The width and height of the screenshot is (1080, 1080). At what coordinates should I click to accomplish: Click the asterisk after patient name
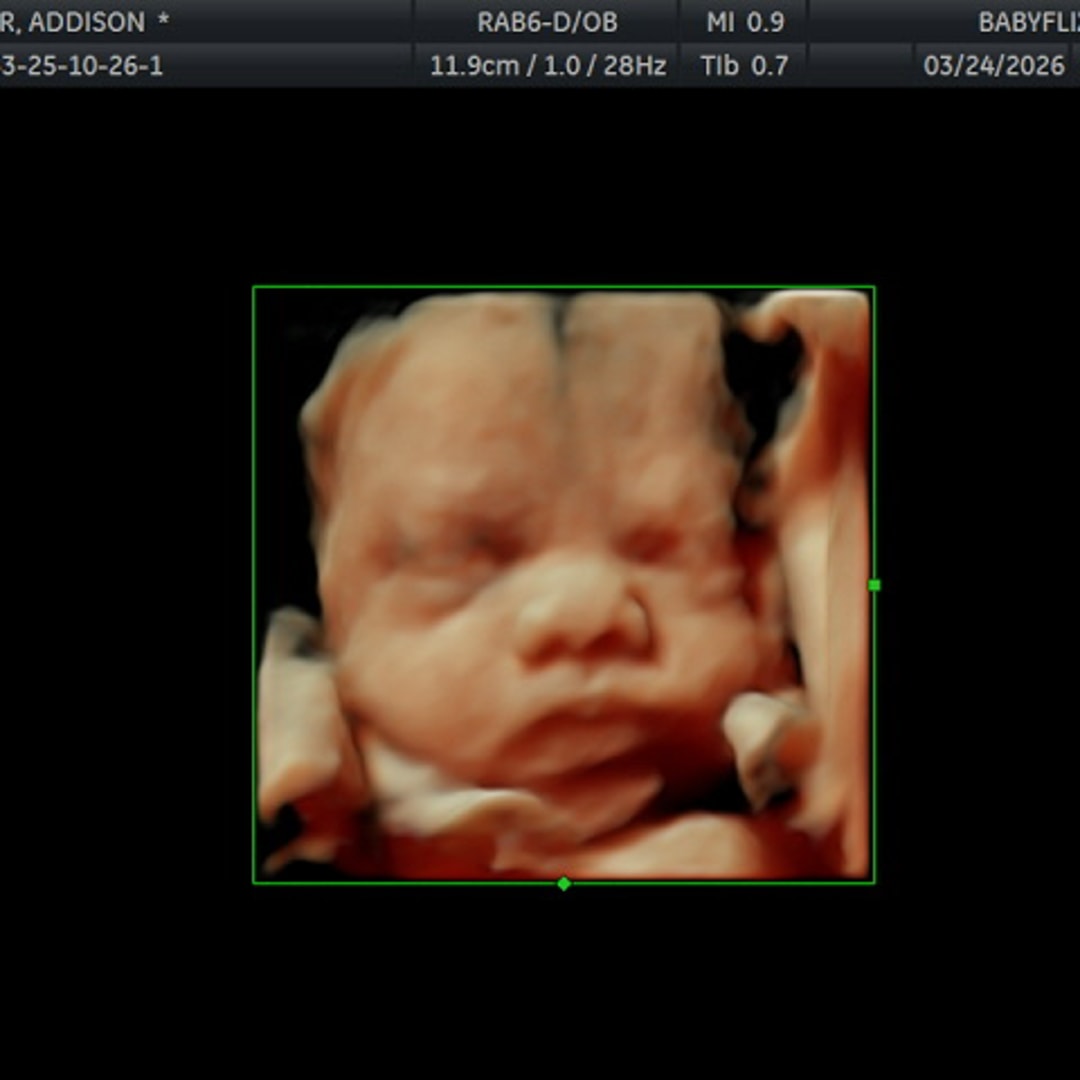coord(163,22)
